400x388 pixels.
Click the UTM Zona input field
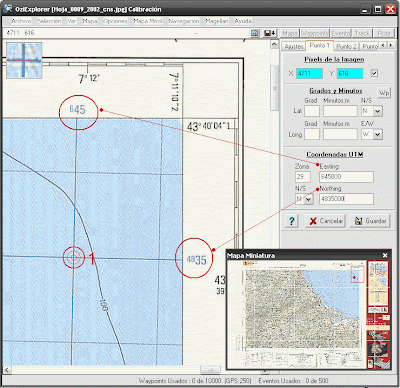tap(303, 177)
